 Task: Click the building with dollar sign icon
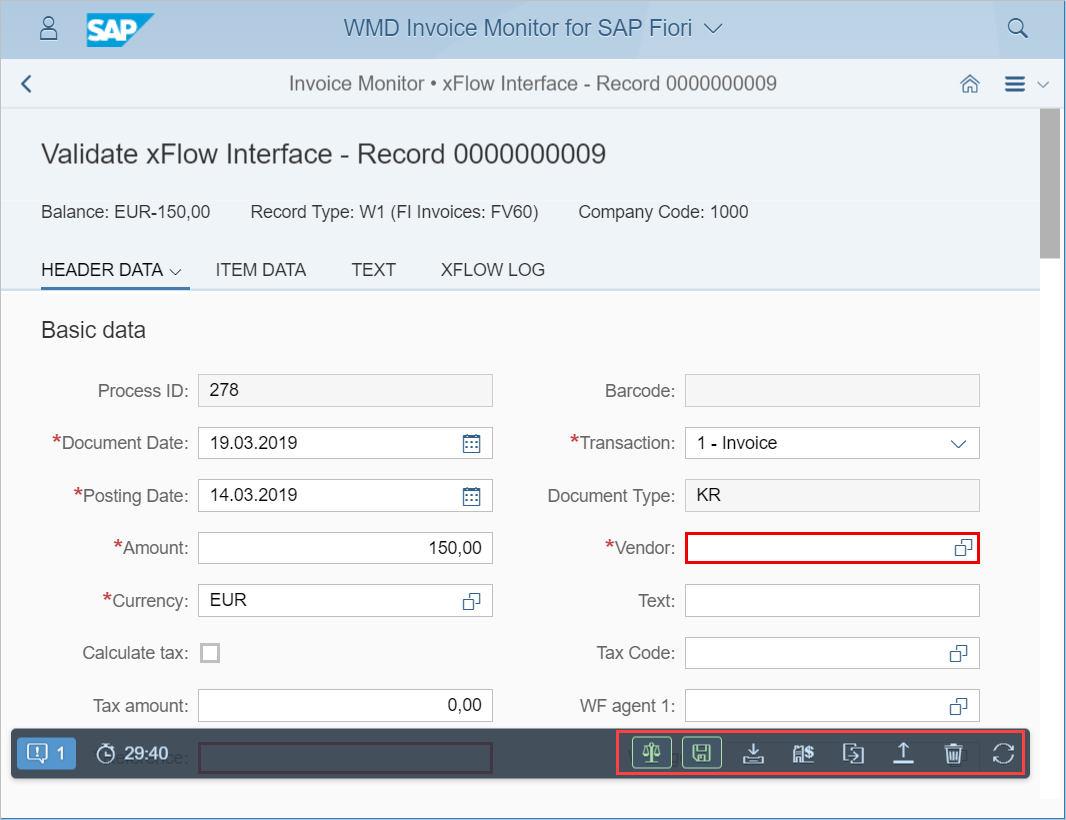point(802,753)
